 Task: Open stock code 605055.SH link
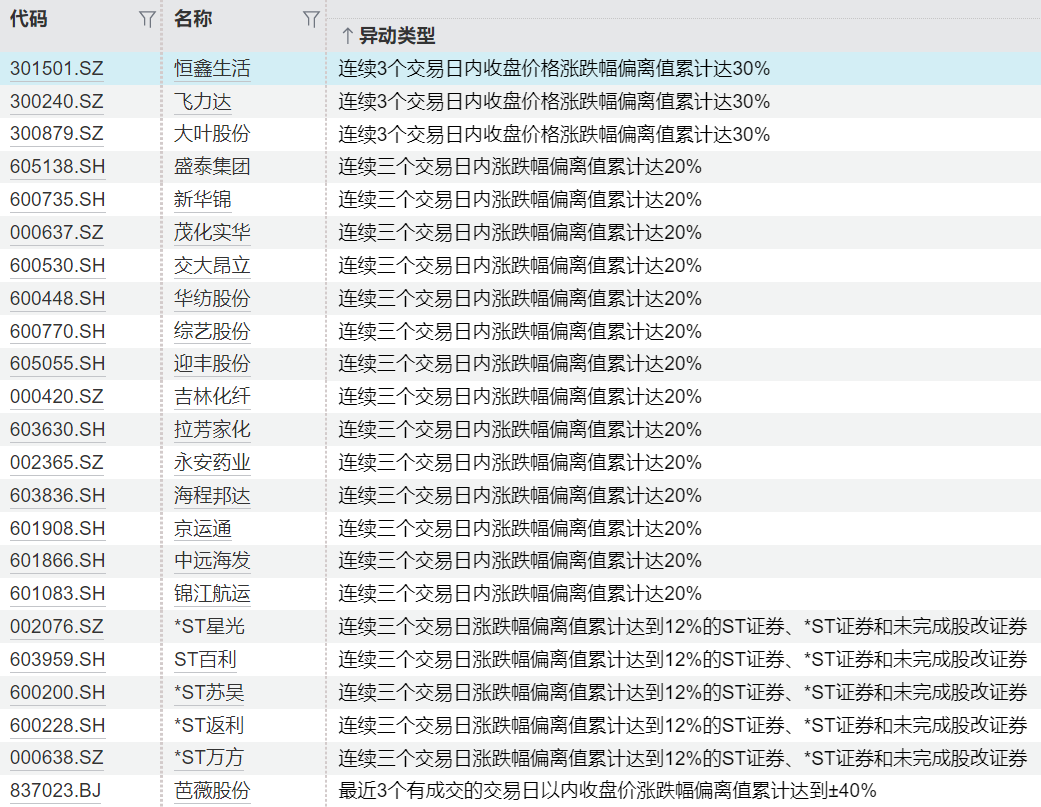point(58,364)
